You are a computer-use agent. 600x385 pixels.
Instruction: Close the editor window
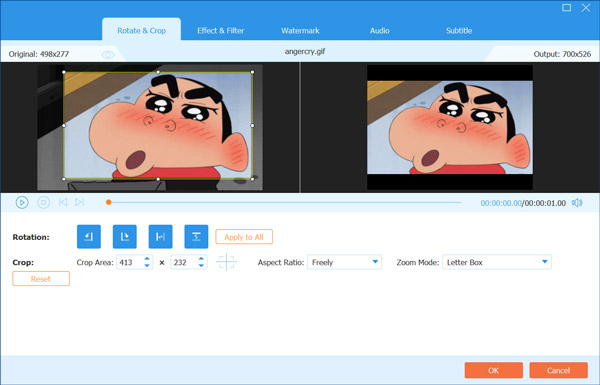click(x=586, y=7)
